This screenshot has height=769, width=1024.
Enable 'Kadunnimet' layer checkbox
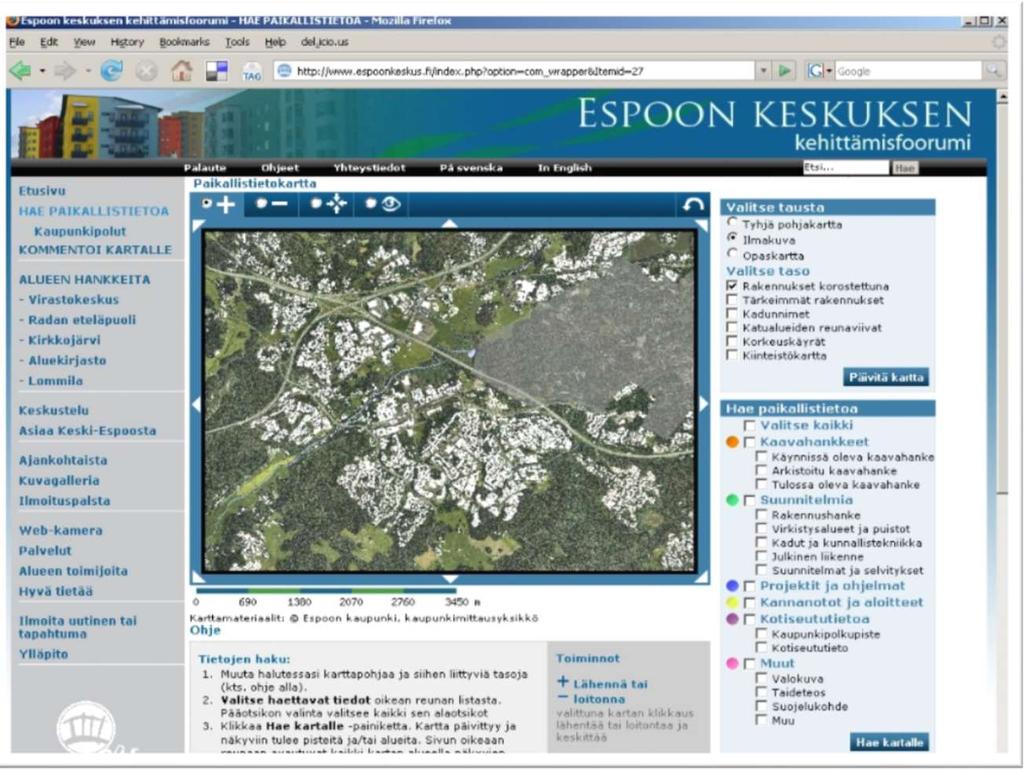[x=732, y=313]
